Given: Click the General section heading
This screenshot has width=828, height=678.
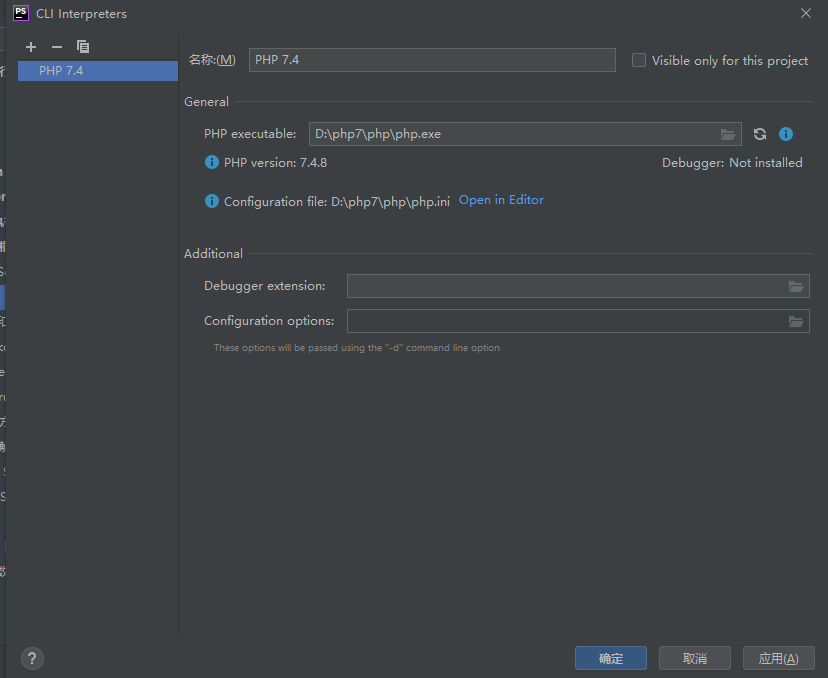Looking at the screenshot, I should [x=206, y=101].
